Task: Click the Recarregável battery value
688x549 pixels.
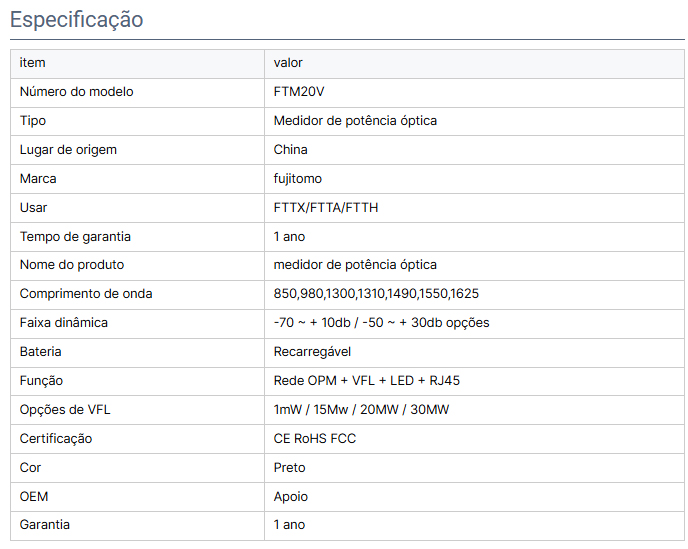Action: pyautogui.click(x=312, y=352)
